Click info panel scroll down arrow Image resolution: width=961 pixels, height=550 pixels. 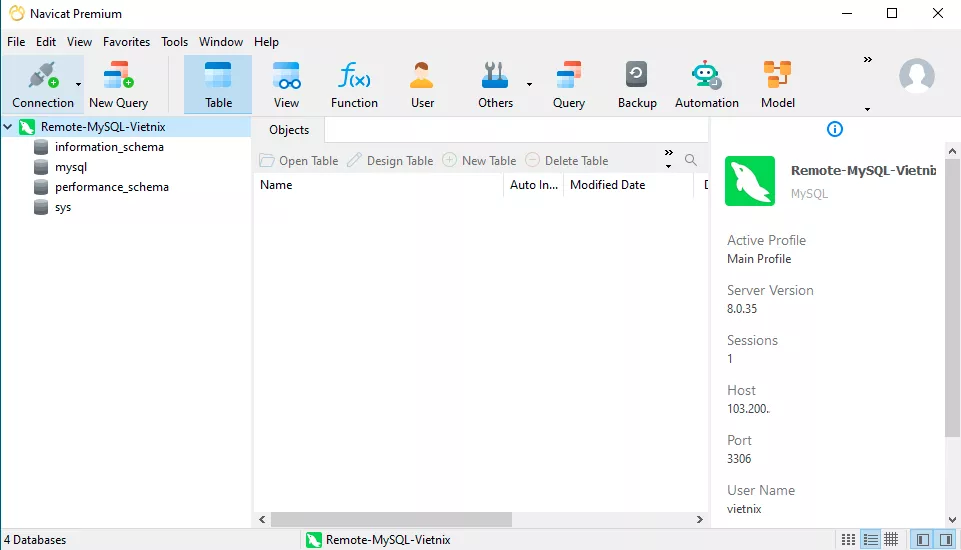tap(952, 519)
